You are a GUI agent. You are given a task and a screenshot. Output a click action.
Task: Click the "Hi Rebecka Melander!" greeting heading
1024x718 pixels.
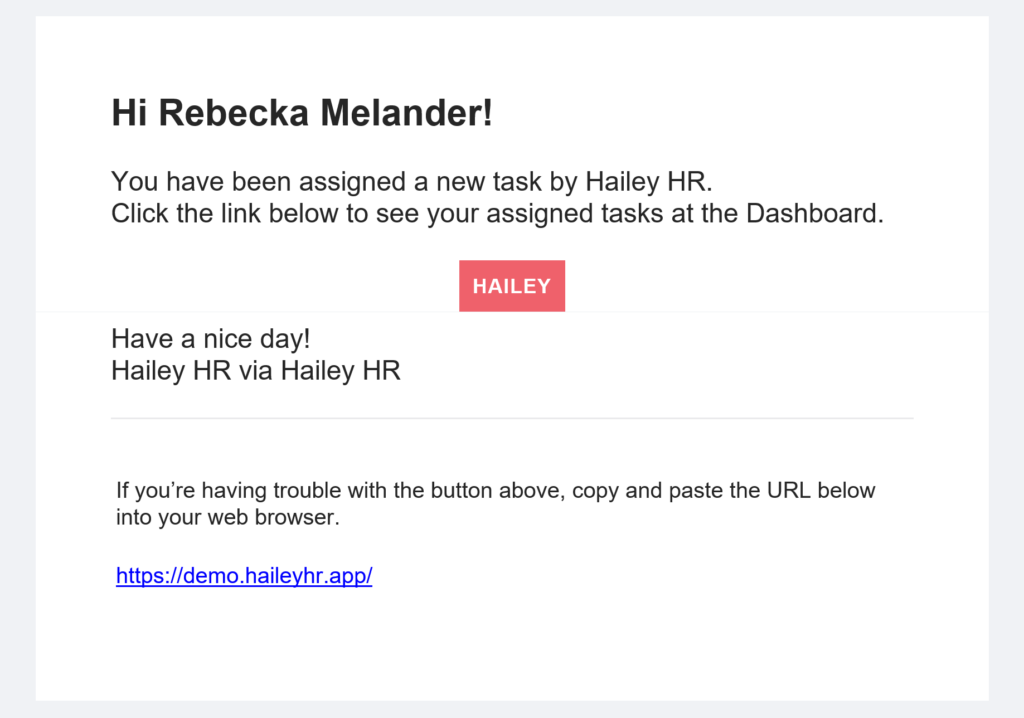[x=302, y=112]
